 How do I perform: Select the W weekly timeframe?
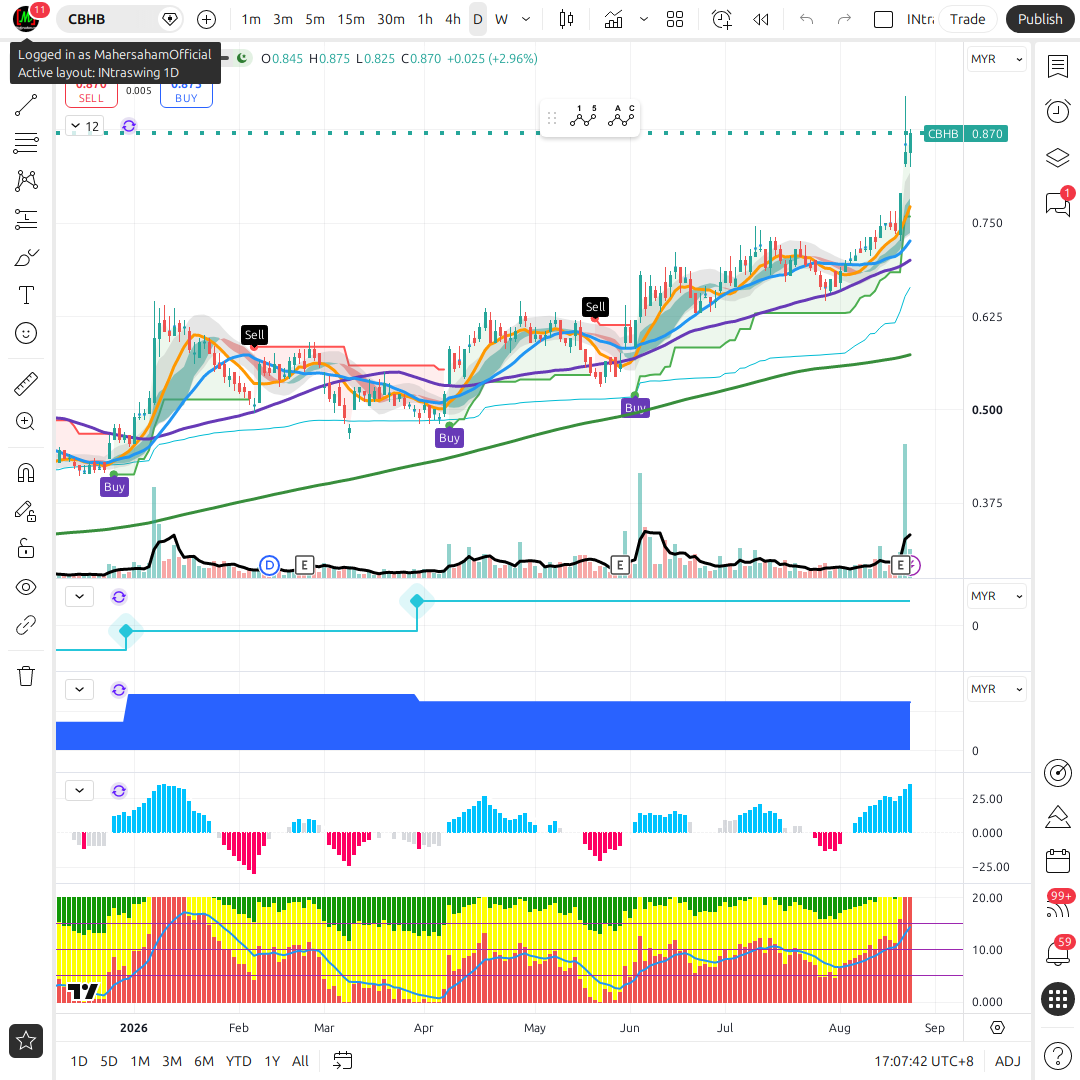(501, 19)
